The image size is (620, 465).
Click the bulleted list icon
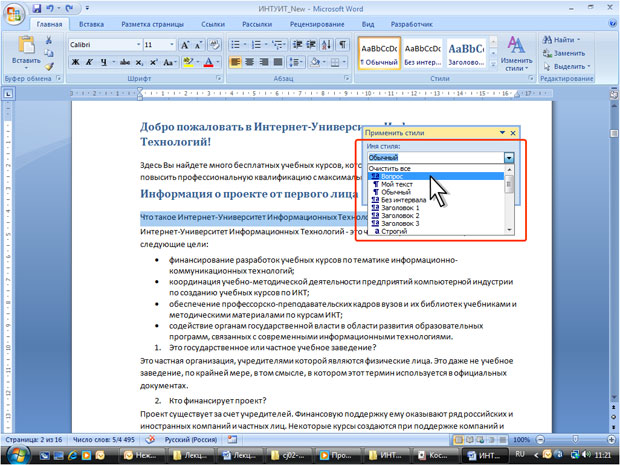tap(236, 45)
